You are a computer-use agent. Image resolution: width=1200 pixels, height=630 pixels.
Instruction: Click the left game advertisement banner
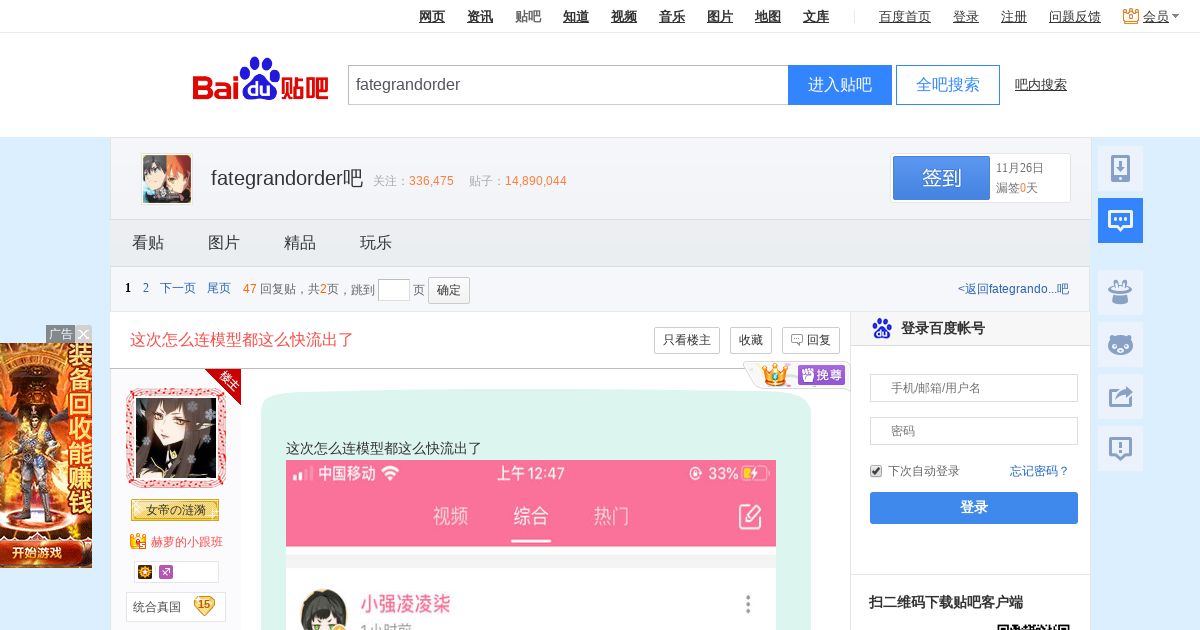point(46,455)
